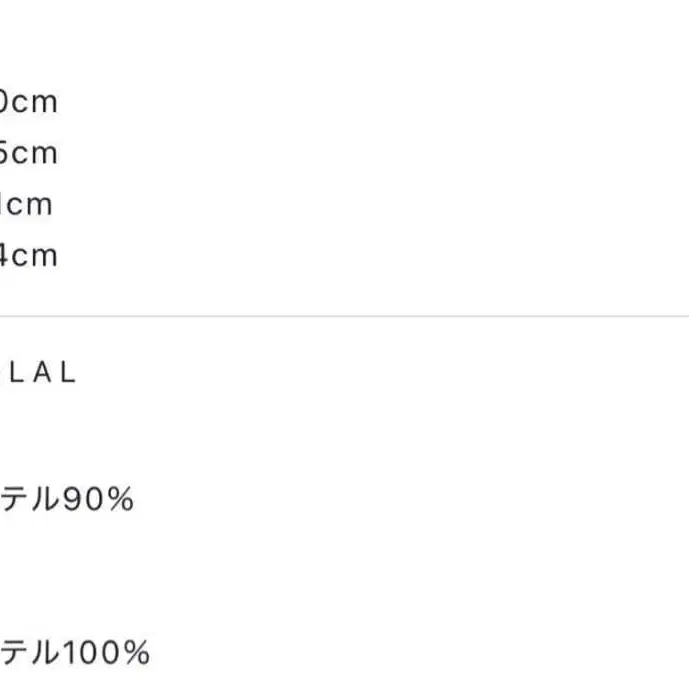
Task: Tap the "cm" unit on the 1cm line
Action: point(32,205)
